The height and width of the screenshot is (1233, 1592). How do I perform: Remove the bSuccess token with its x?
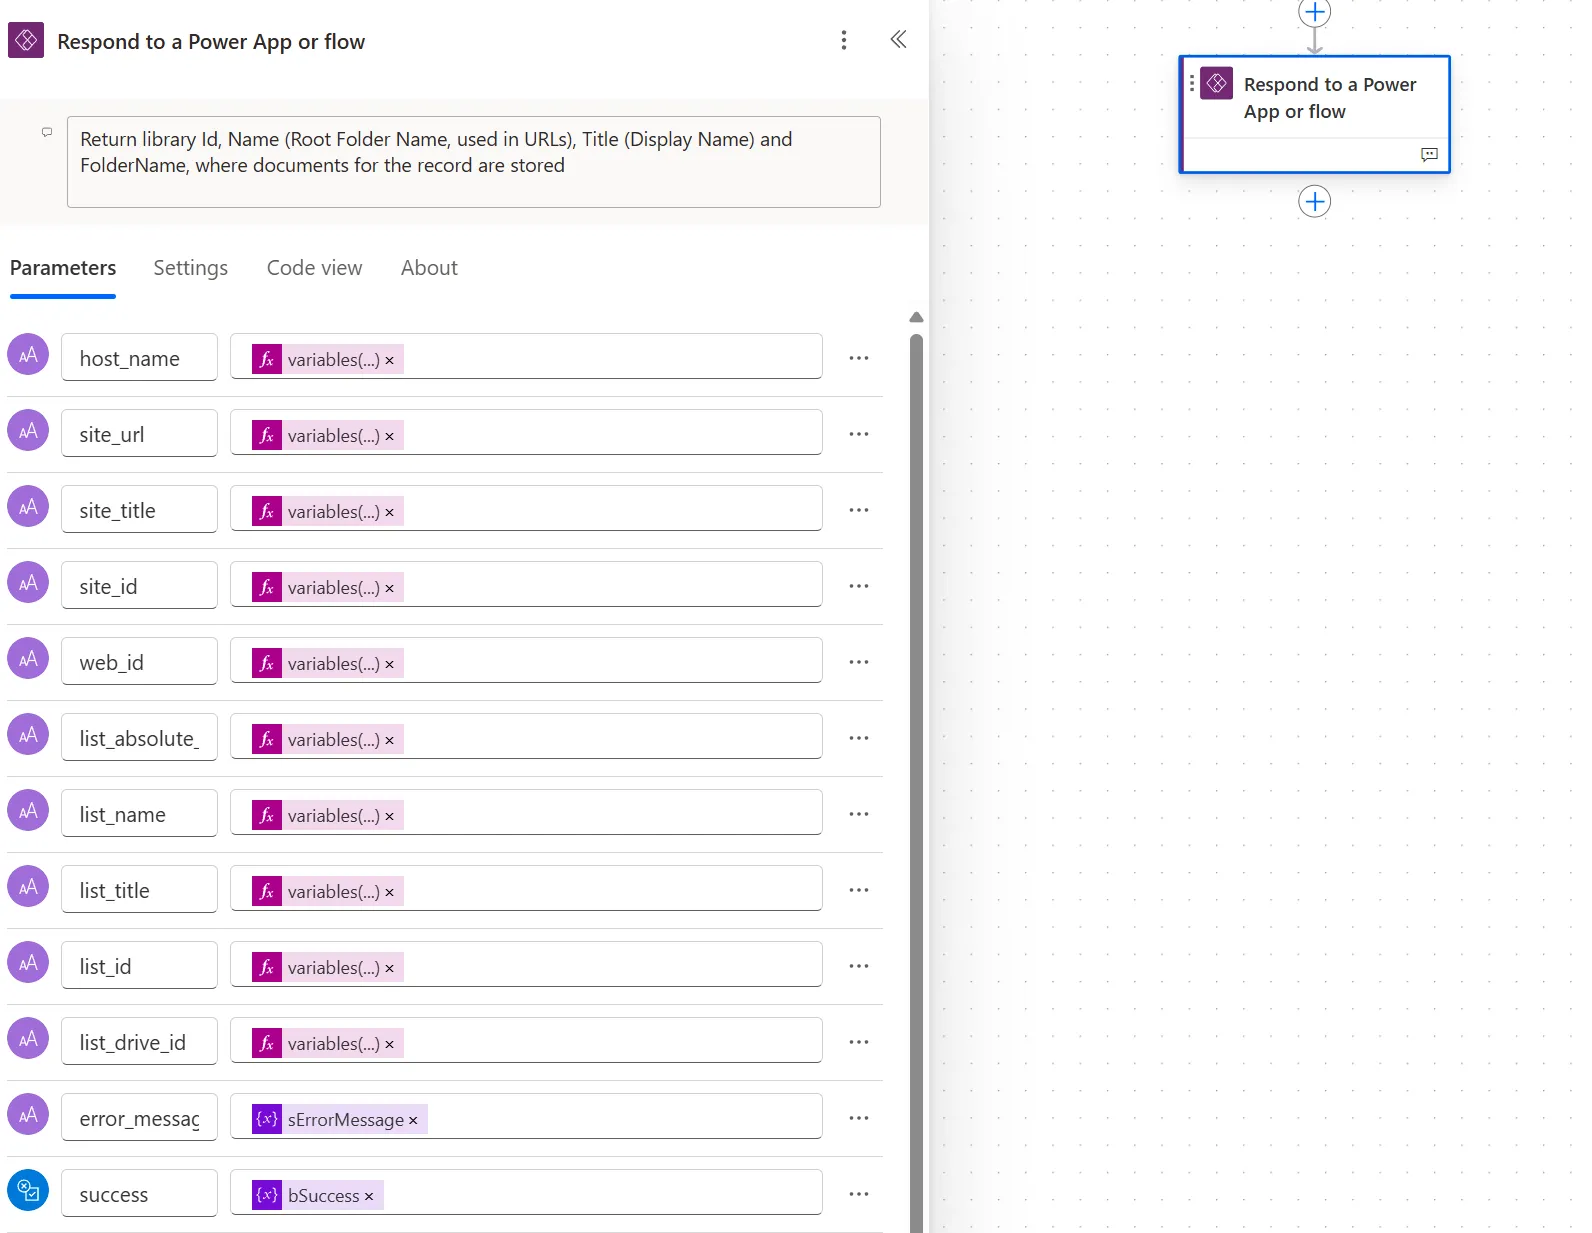369,1196
